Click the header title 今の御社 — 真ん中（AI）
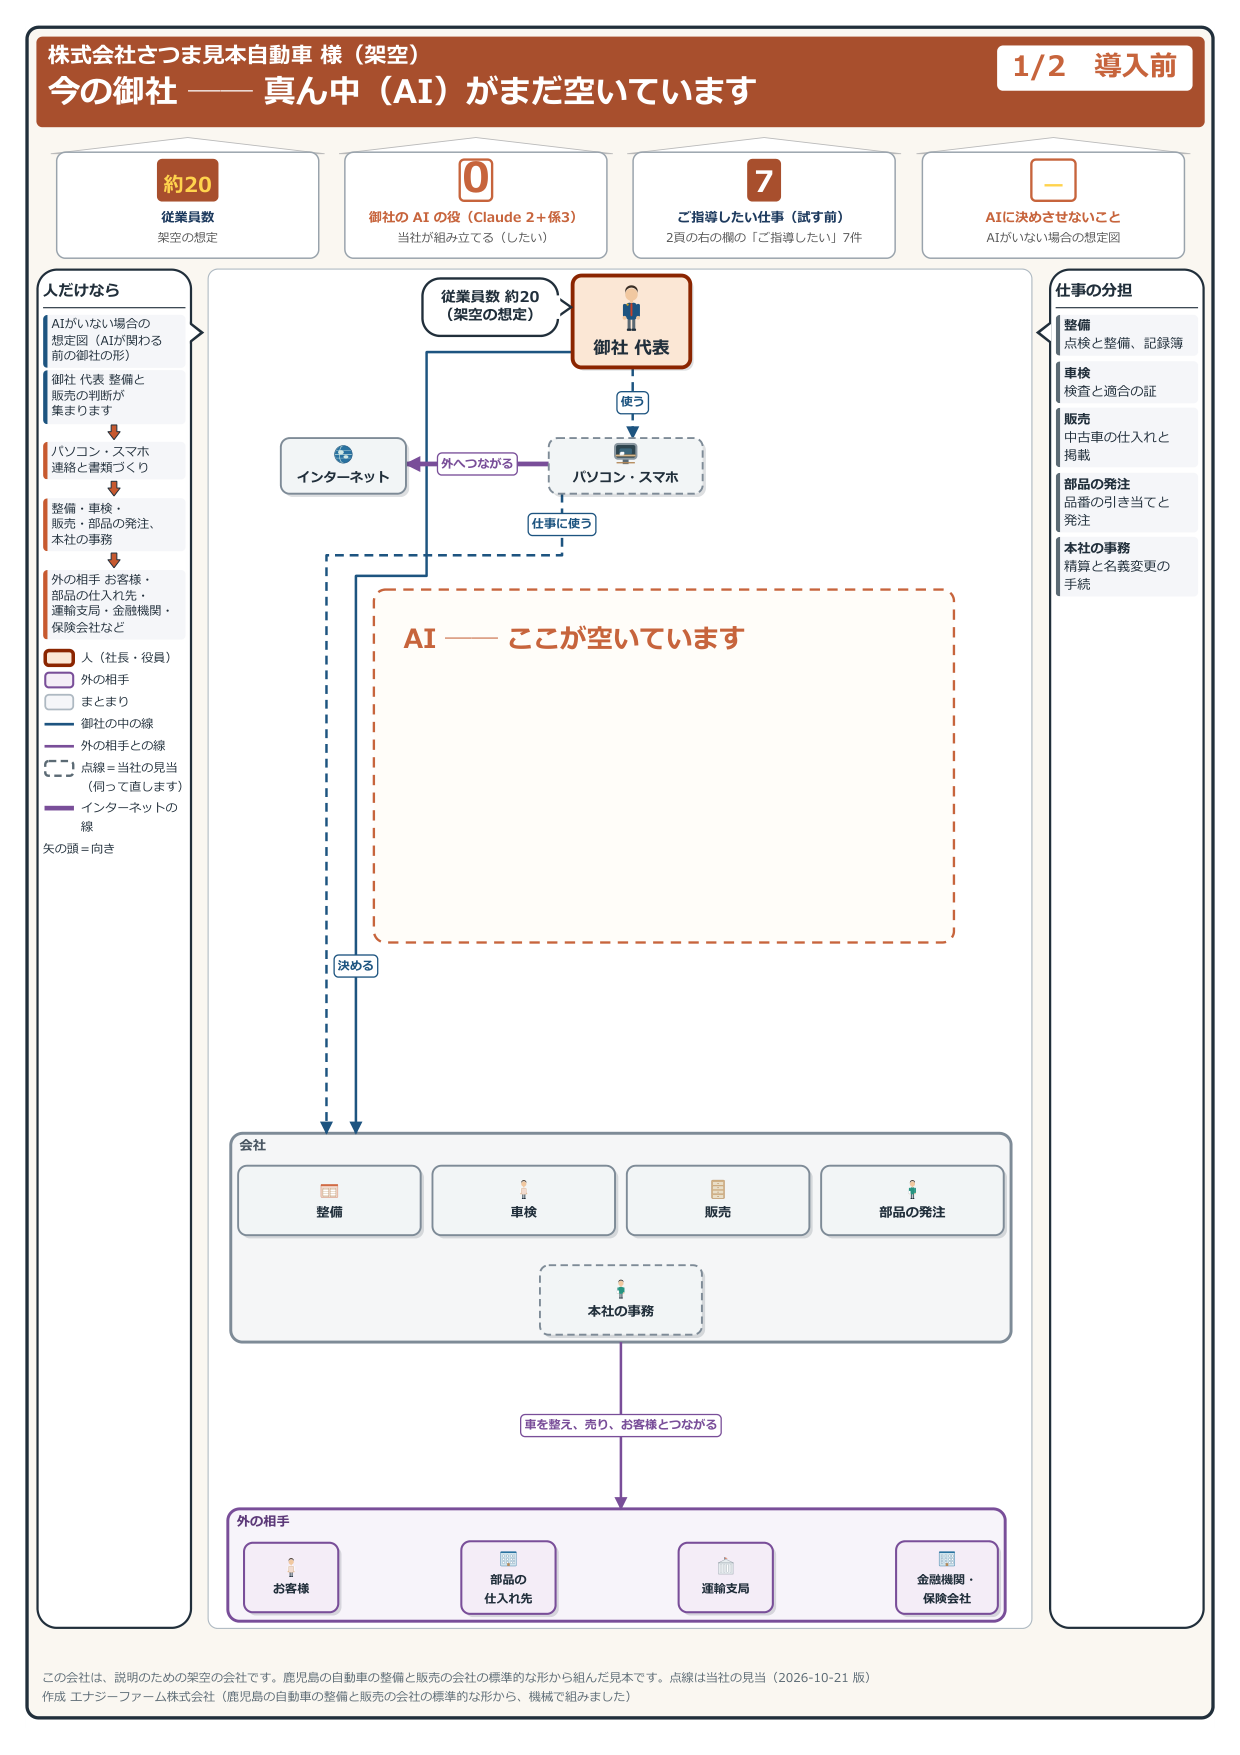The image size is (1240, 1755). [402, 91]
